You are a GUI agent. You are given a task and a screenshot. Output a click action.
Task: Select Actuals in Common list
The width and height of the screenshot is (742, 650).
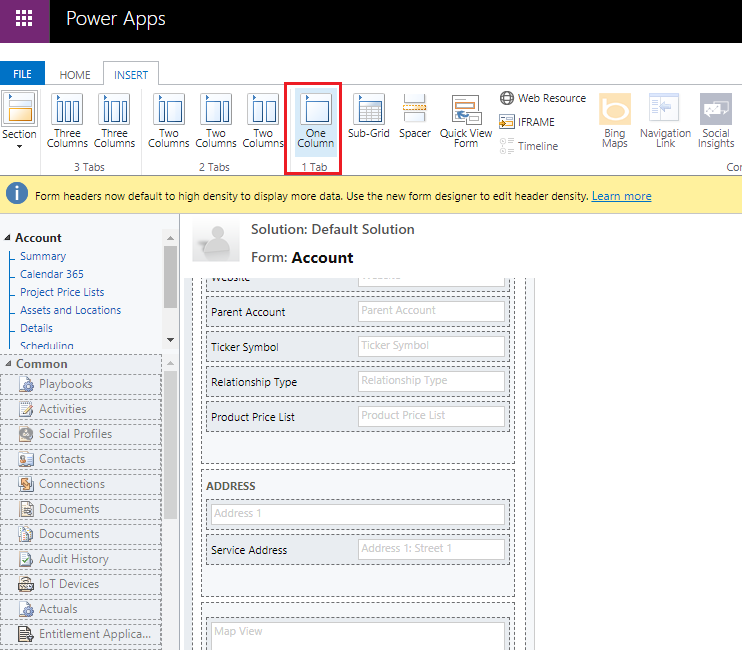tap(81, 609)
